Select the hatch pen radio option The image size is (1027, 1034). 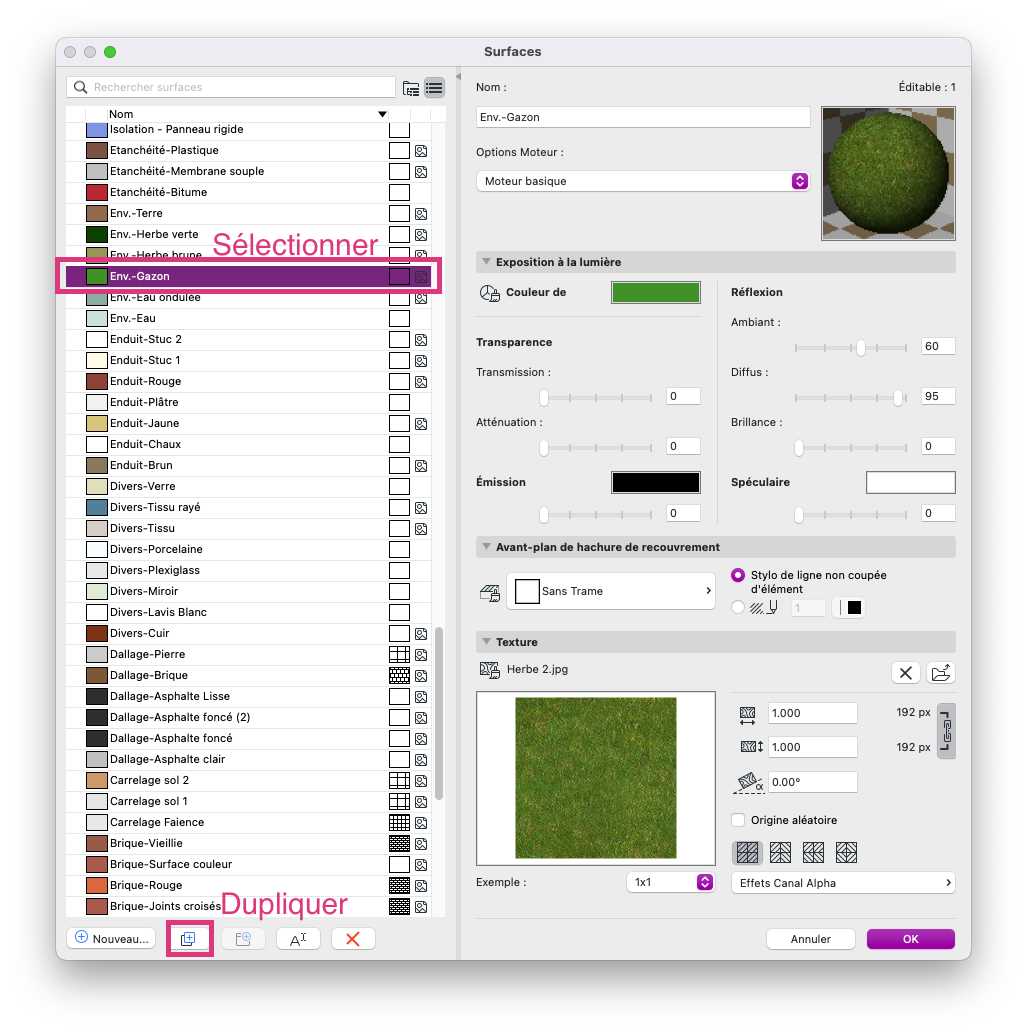(x=738, y=607)
